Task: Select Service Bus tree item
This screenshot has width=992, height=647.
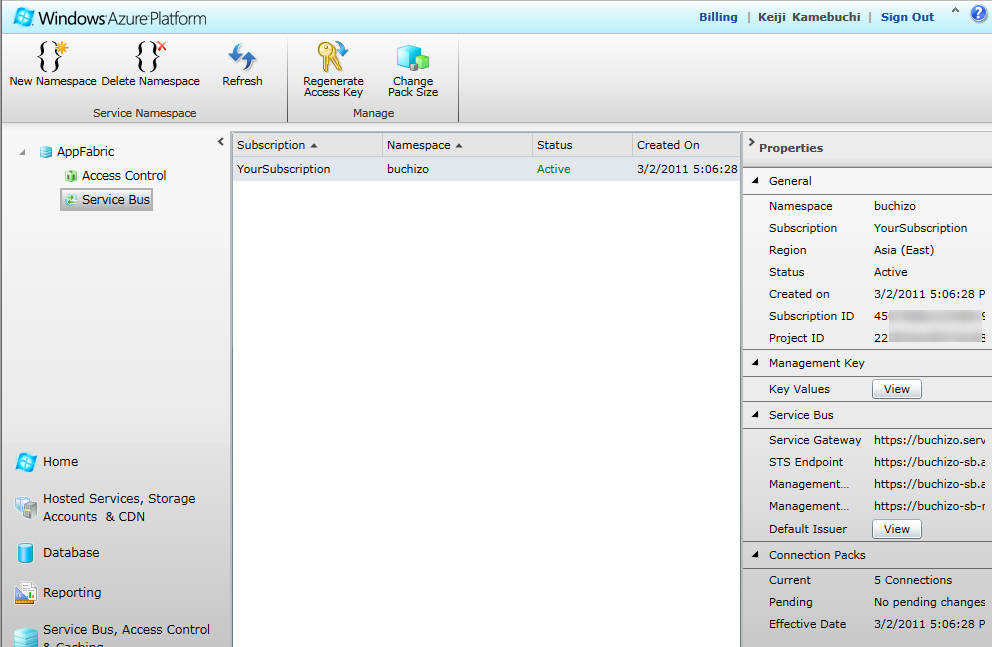Action: 115,200
